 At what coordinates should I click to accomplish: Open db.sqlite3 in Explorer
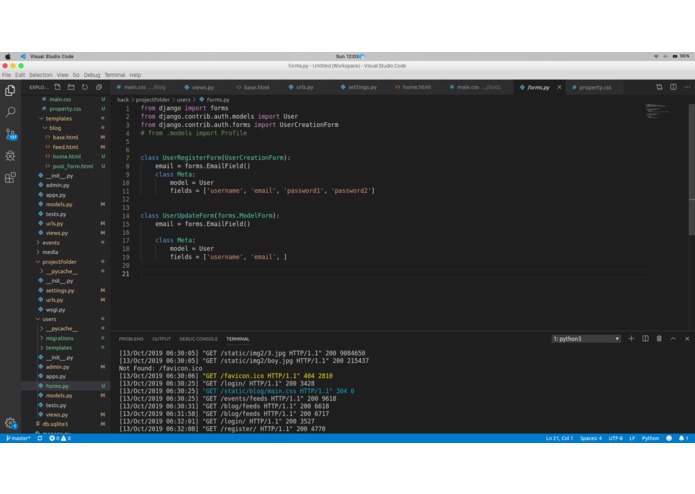[55, 424]
